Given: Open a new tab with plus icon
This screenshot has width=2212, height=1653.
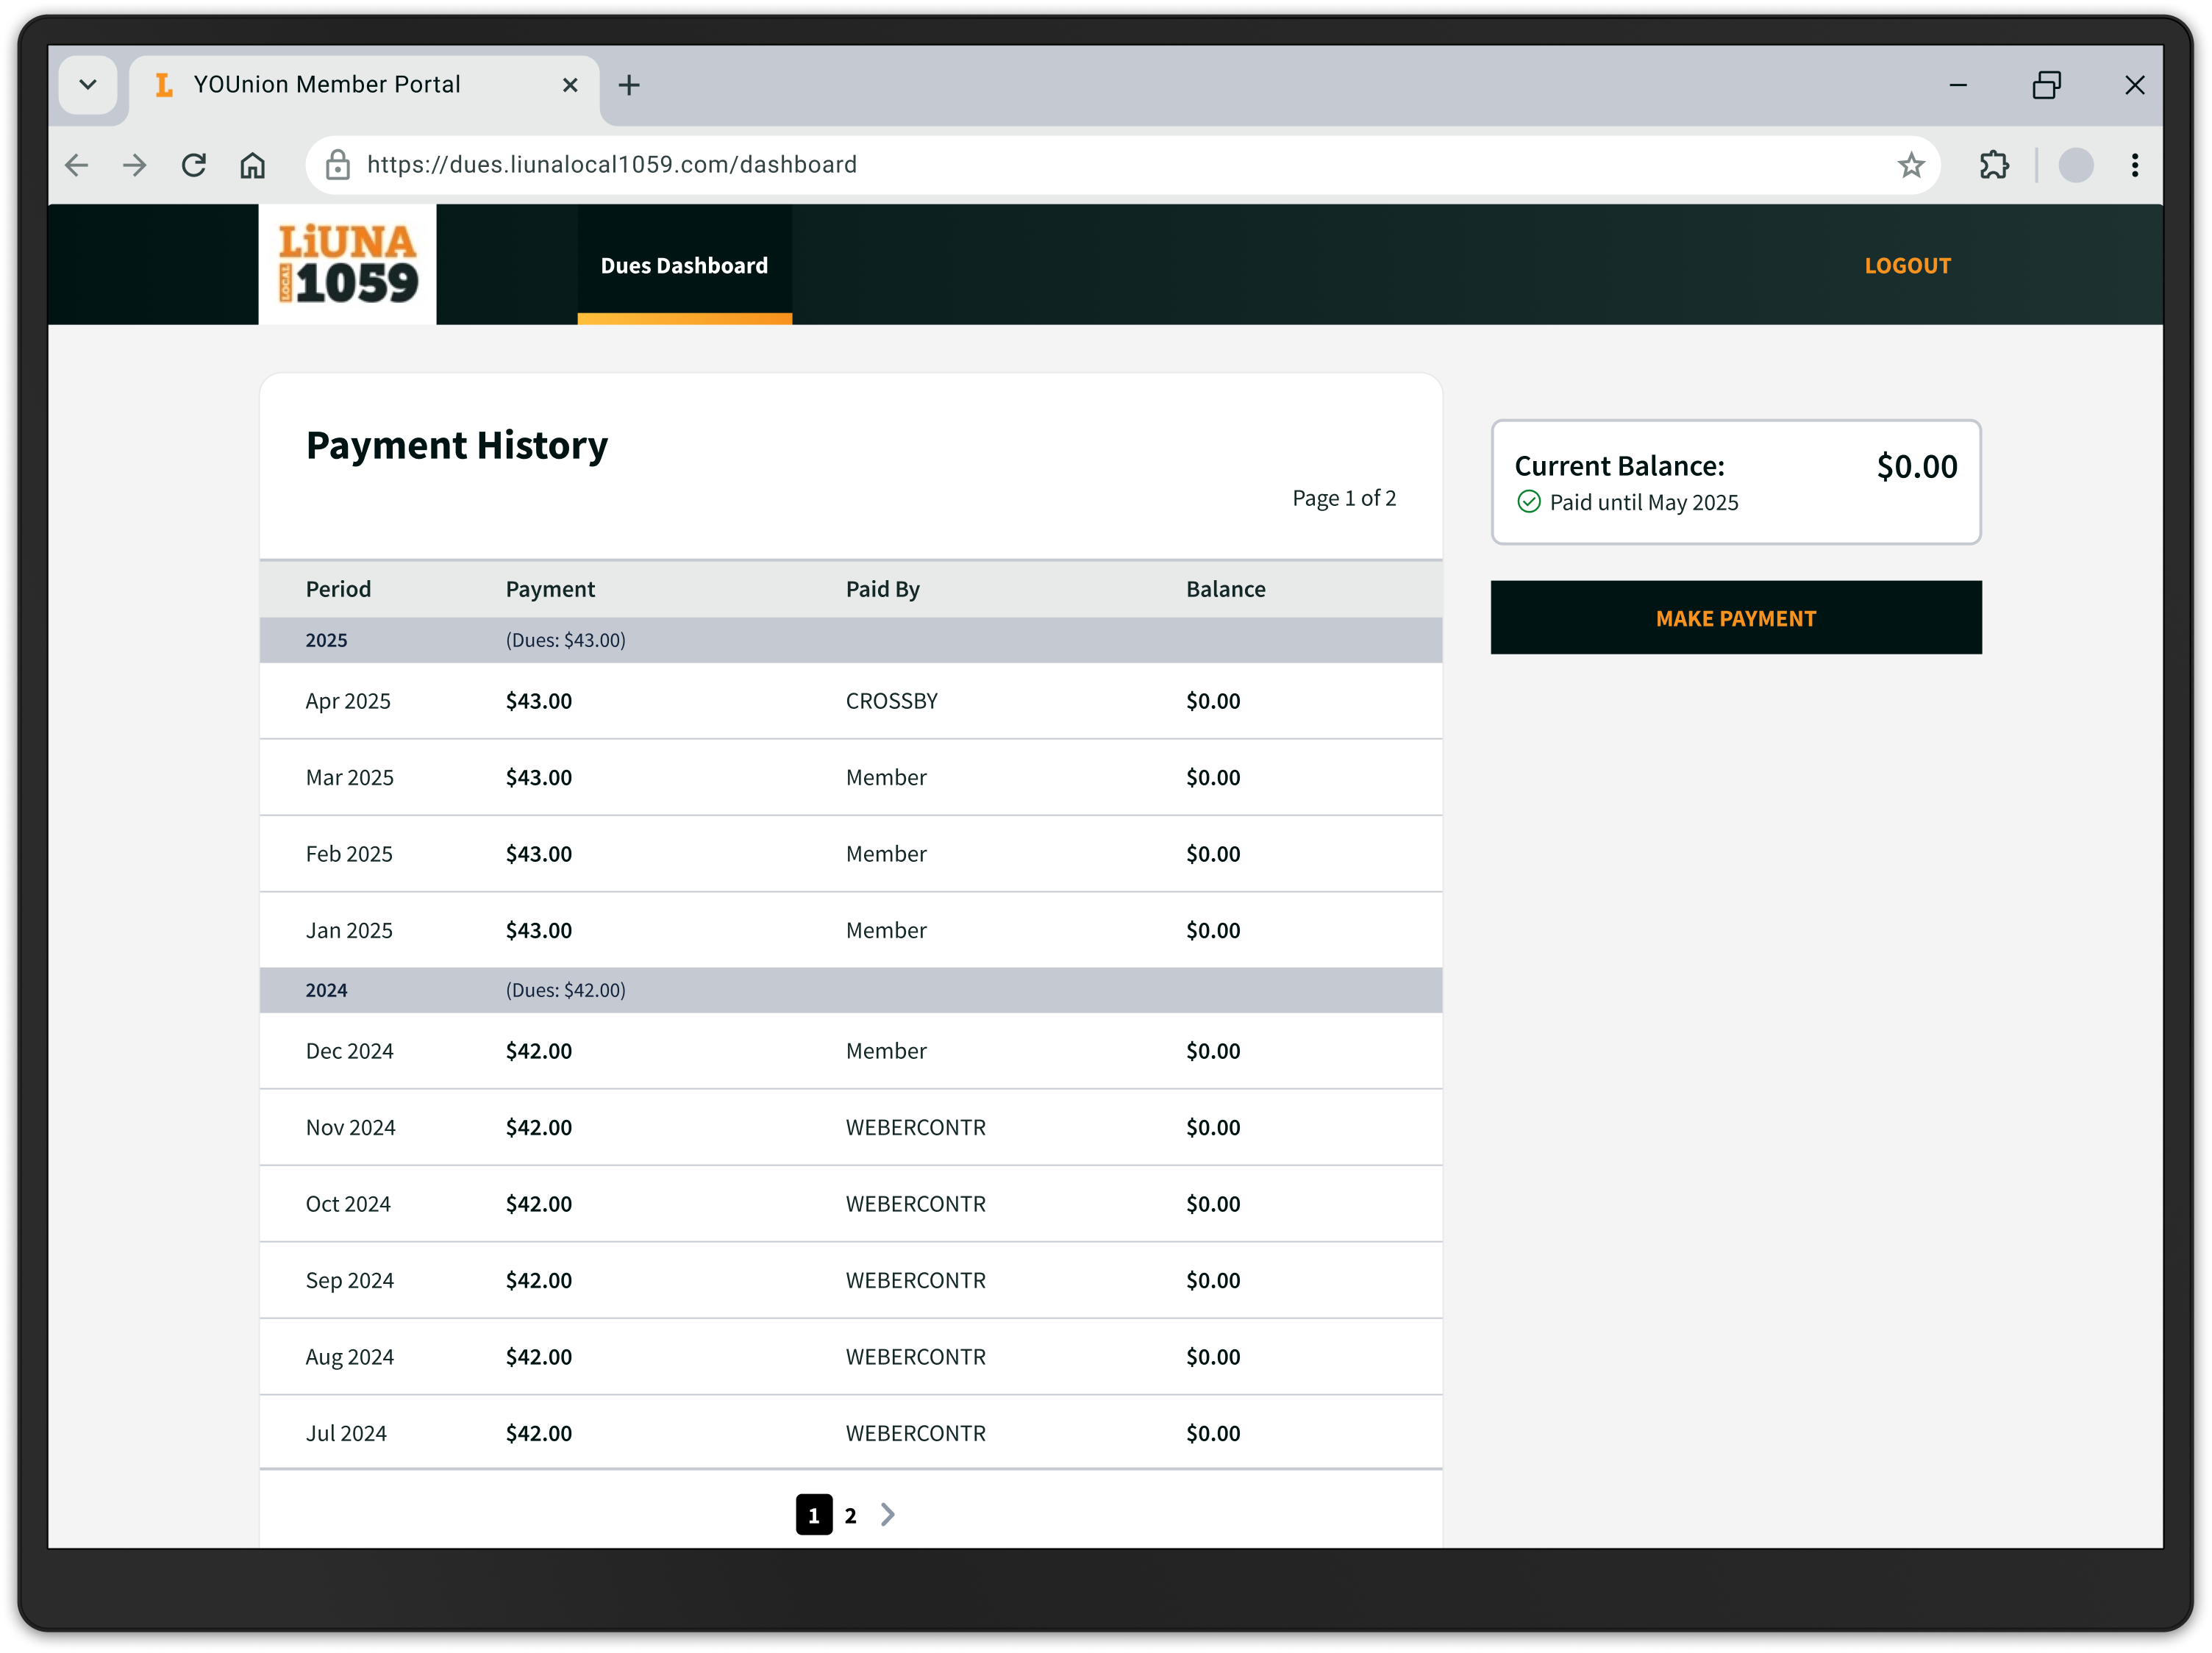Looking at the screenshot, I should [x=629, y=85].
